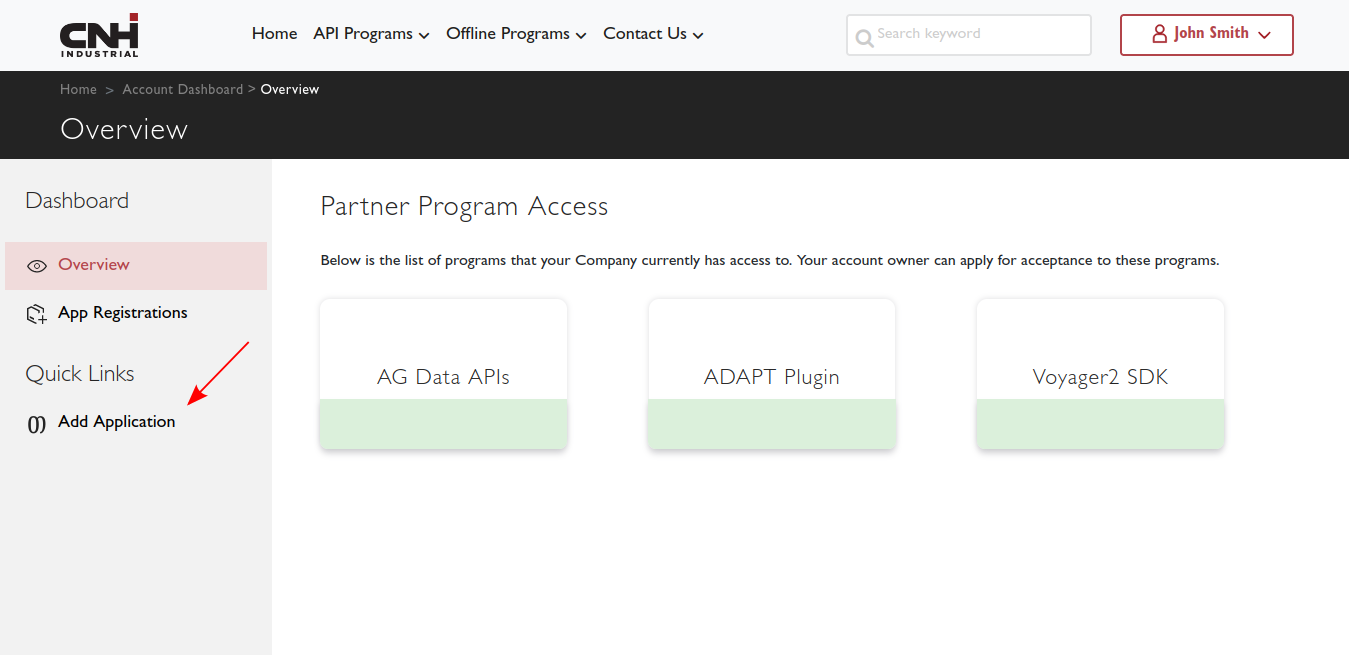Click the Add Application quick link
The height and width of the screenshot is (655, 1349).
click(116, 422)
